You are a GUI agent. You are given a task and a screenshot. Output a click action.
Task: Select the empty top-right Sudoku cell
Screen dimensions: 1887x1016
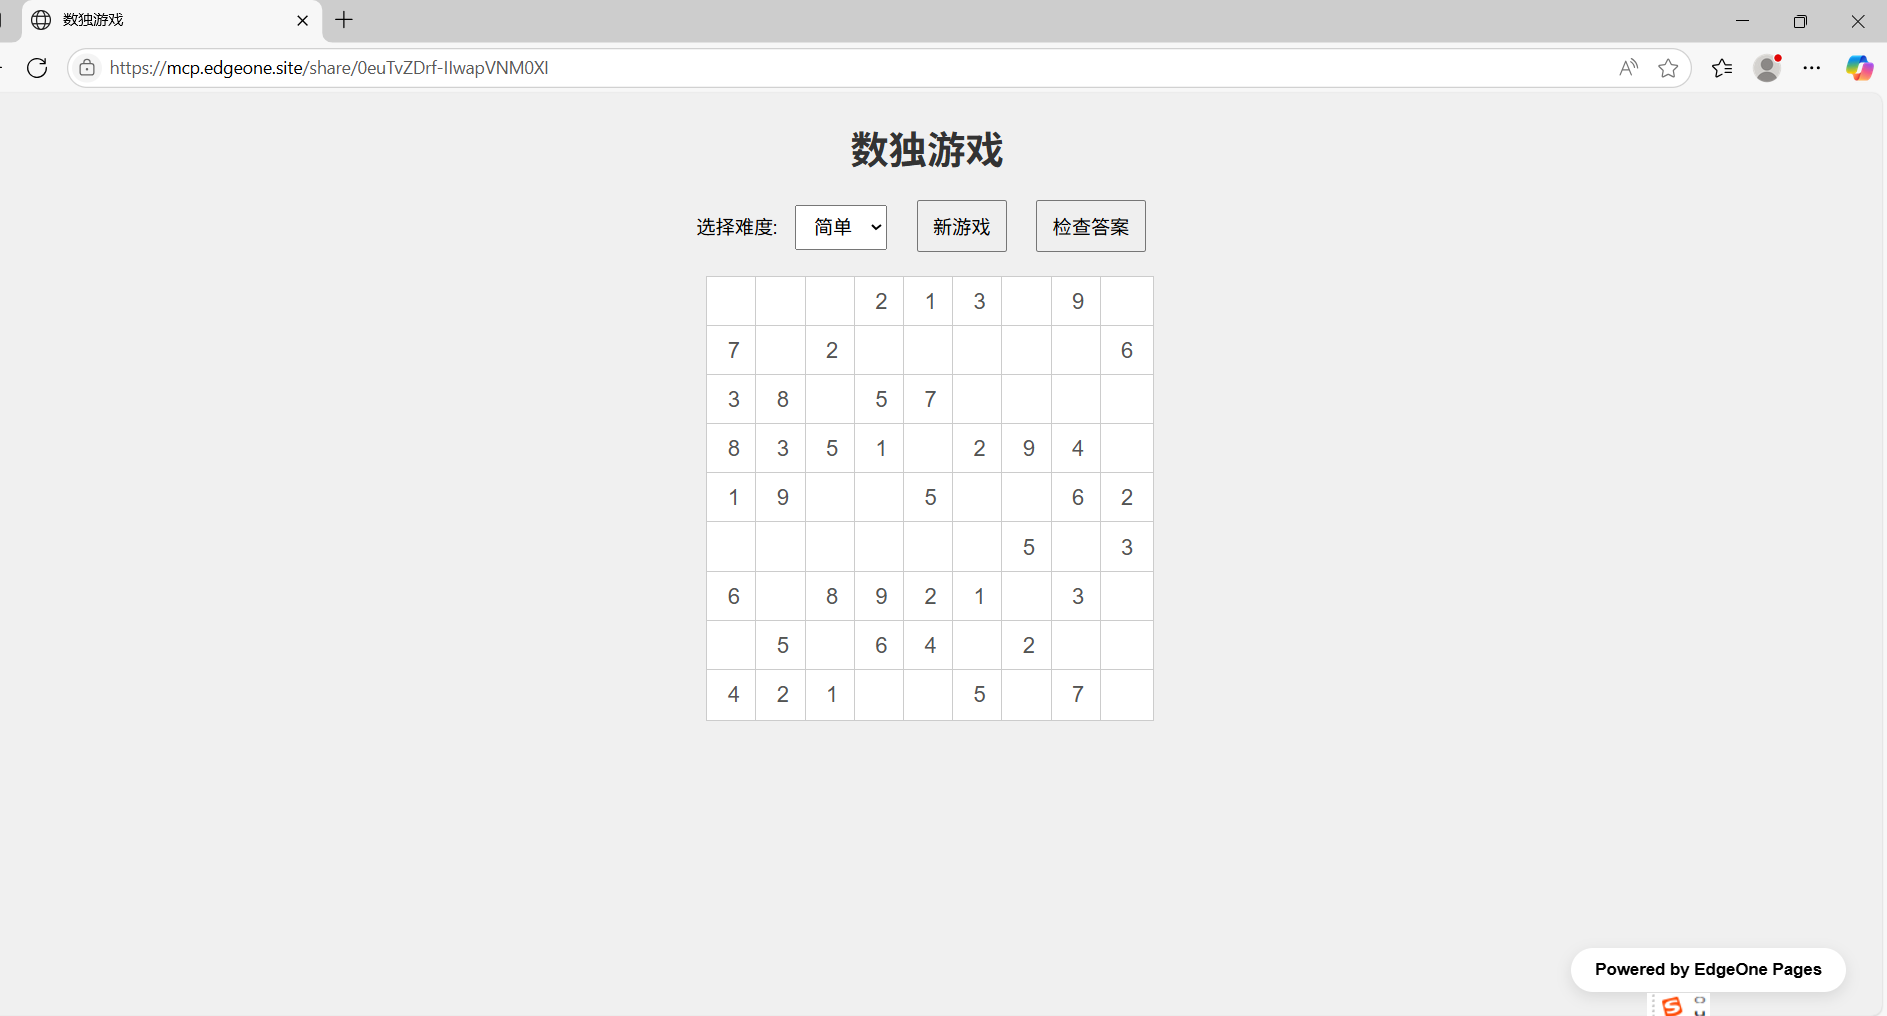point(1127,301)
